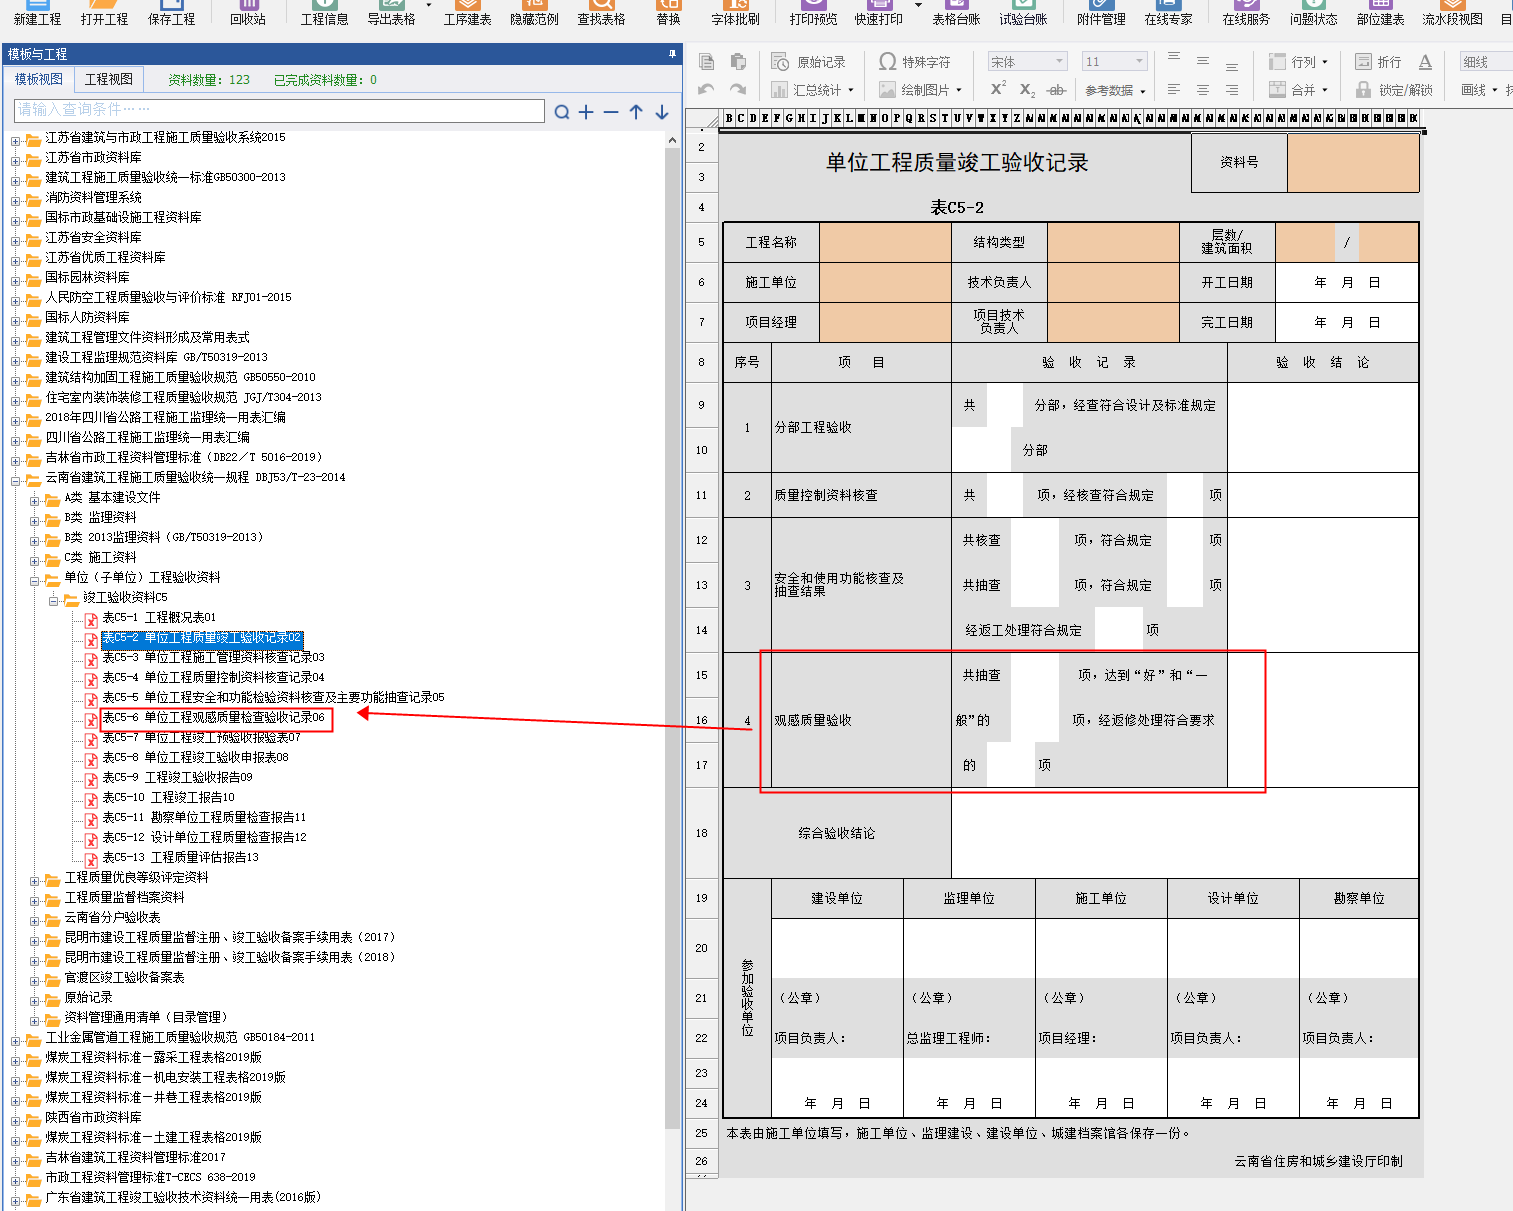Viewport: 1513px width, 1211px height.
Task: Toggle 锁定/解锁 cell lock
Action: click(1394, 90)
